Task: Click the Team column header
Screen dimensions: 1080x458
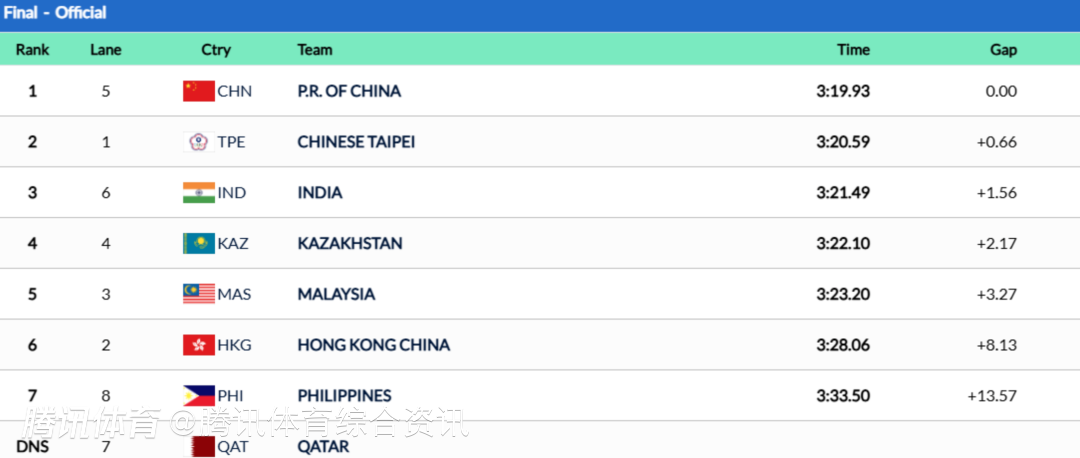Action: pyautogui.click(x=315, y=49)
